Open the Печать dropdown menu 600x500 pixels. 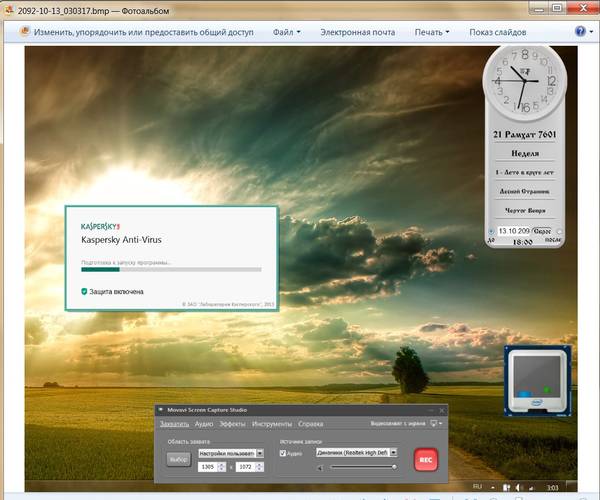432,32
